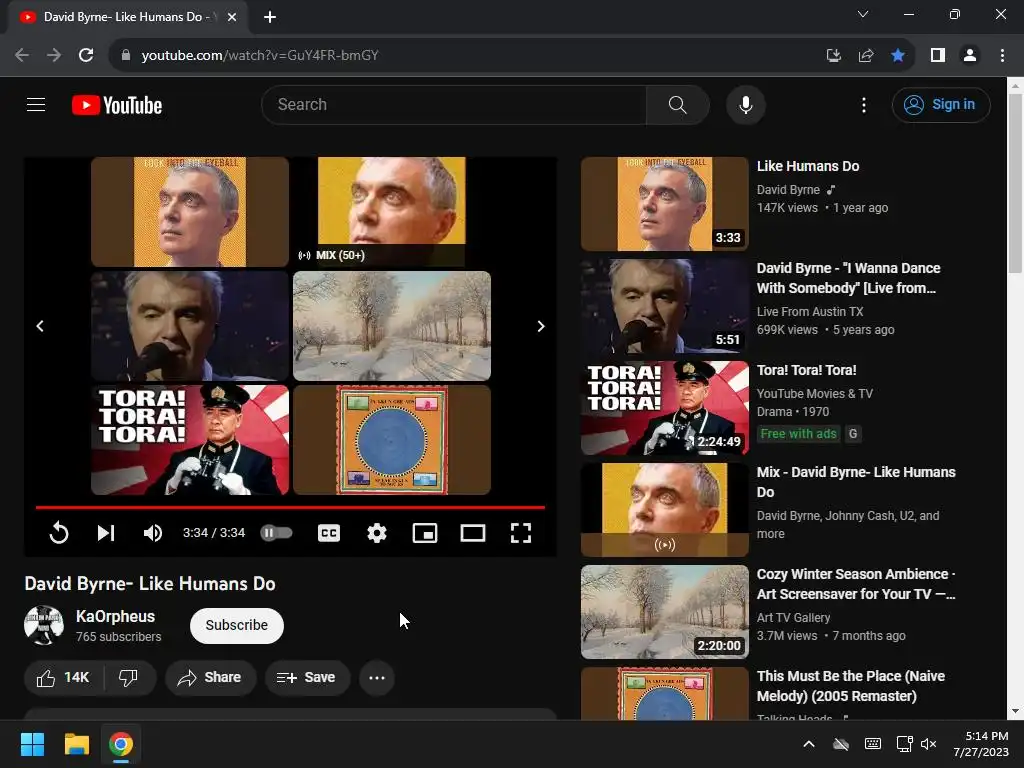Image resolution: width=1024 pixels, height=768 pixels.
Task: Click system volume muted icon
Action: pyautogui.click(x=929, y=744)
